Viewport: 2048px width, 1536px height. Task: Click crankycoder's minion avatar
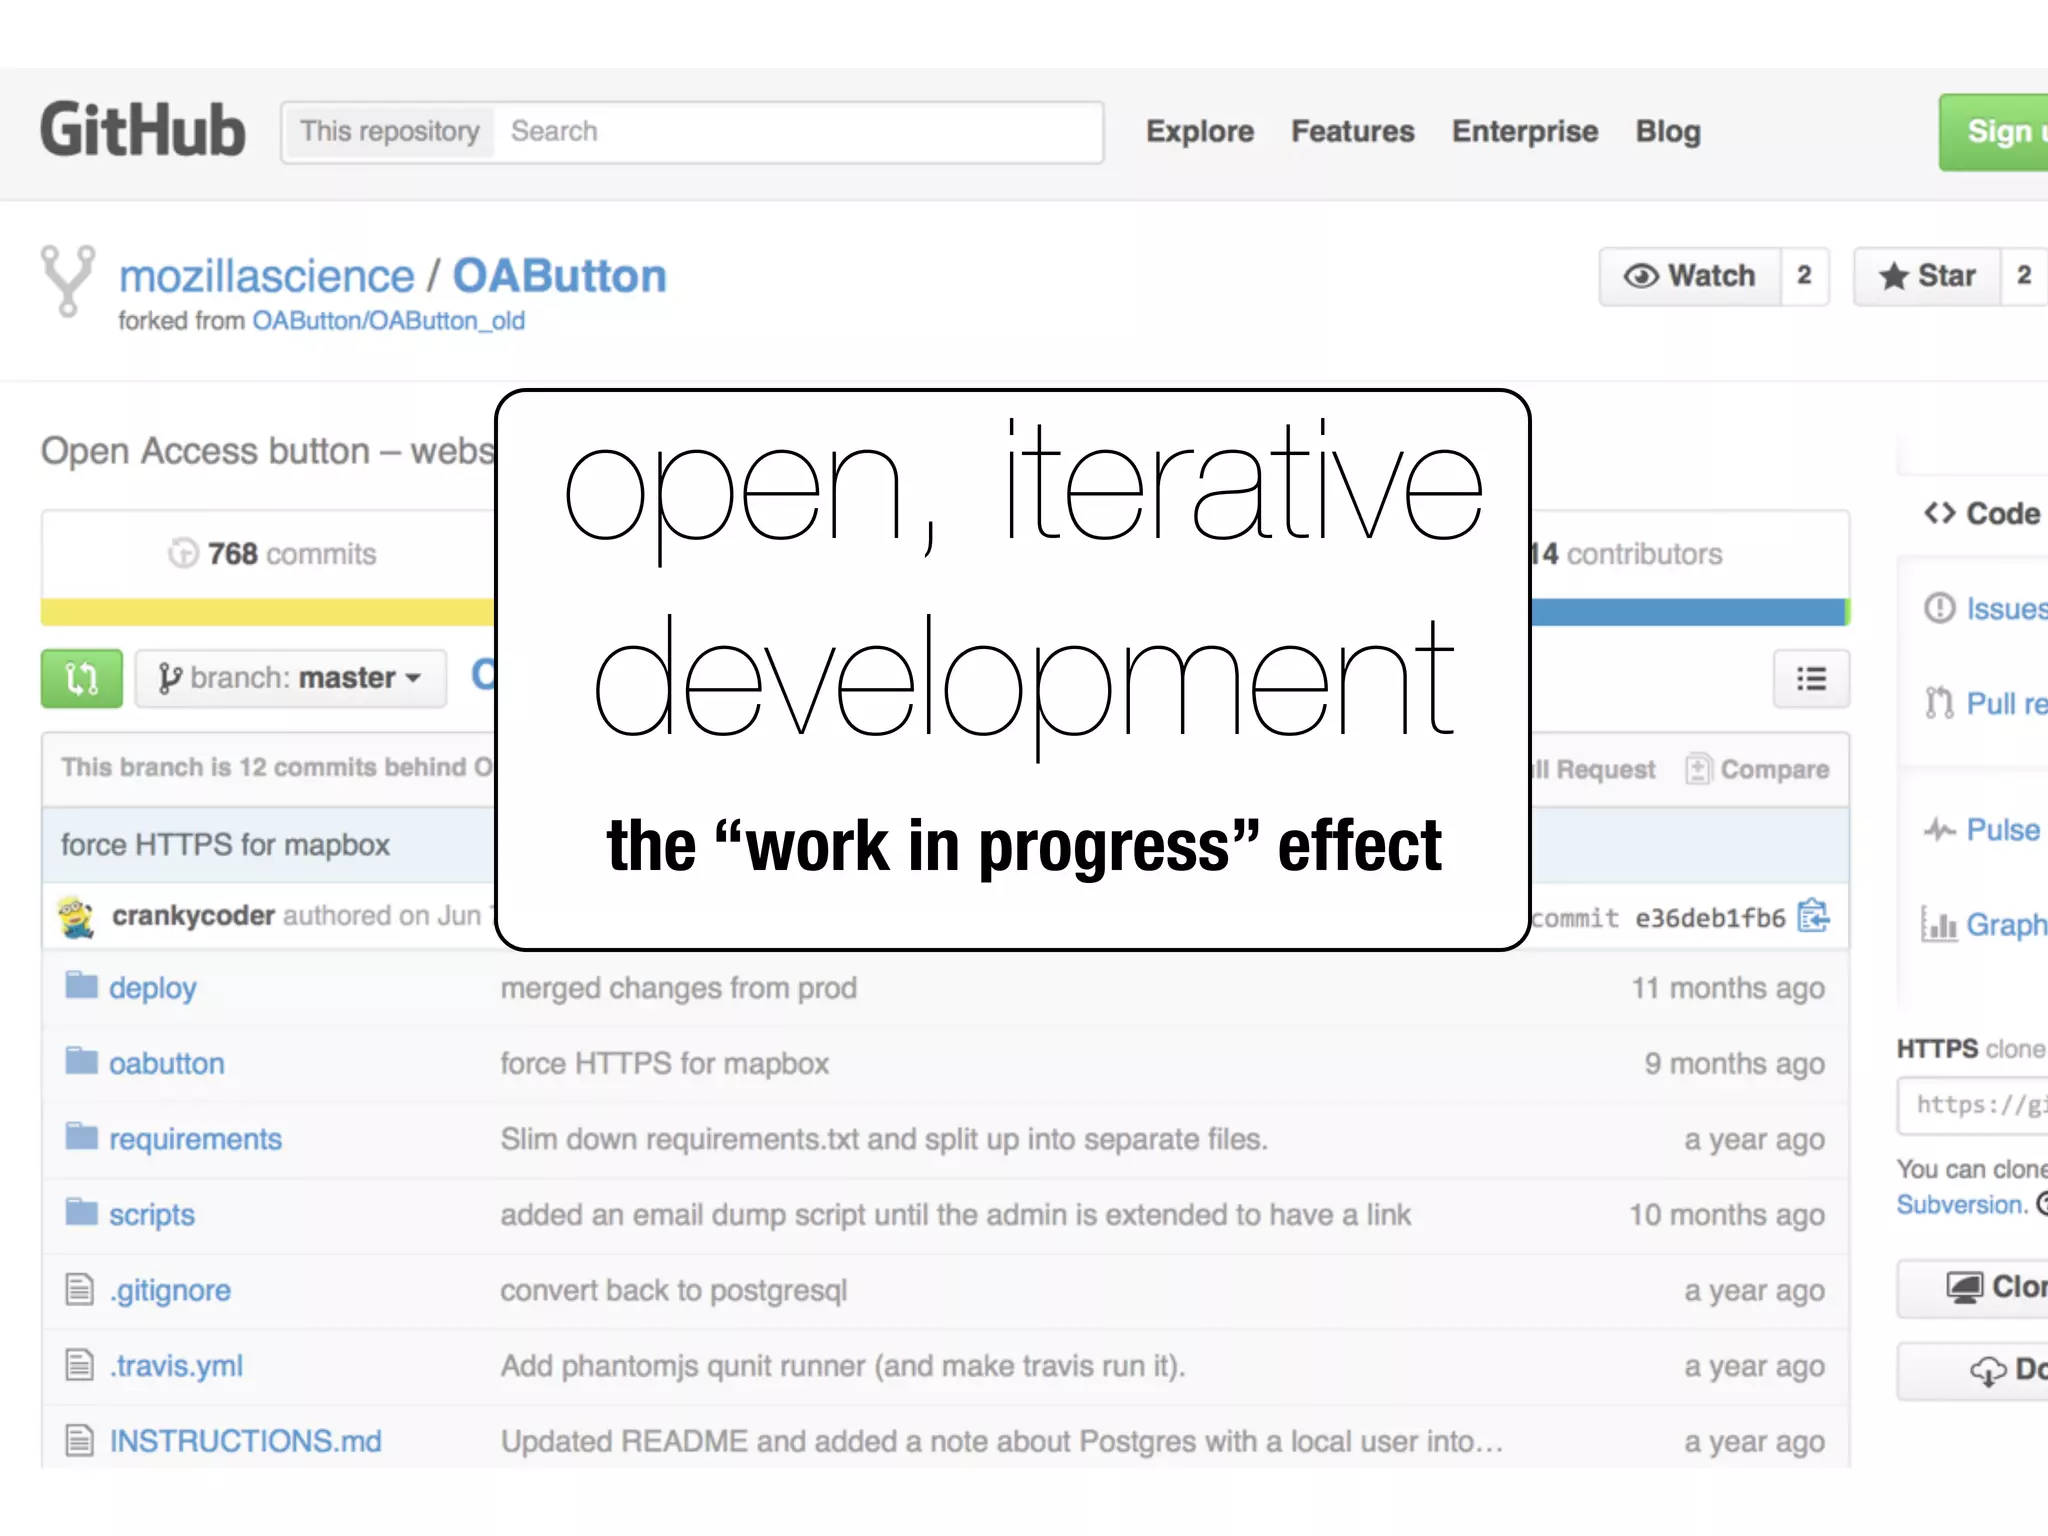click(x=77, y=916)
